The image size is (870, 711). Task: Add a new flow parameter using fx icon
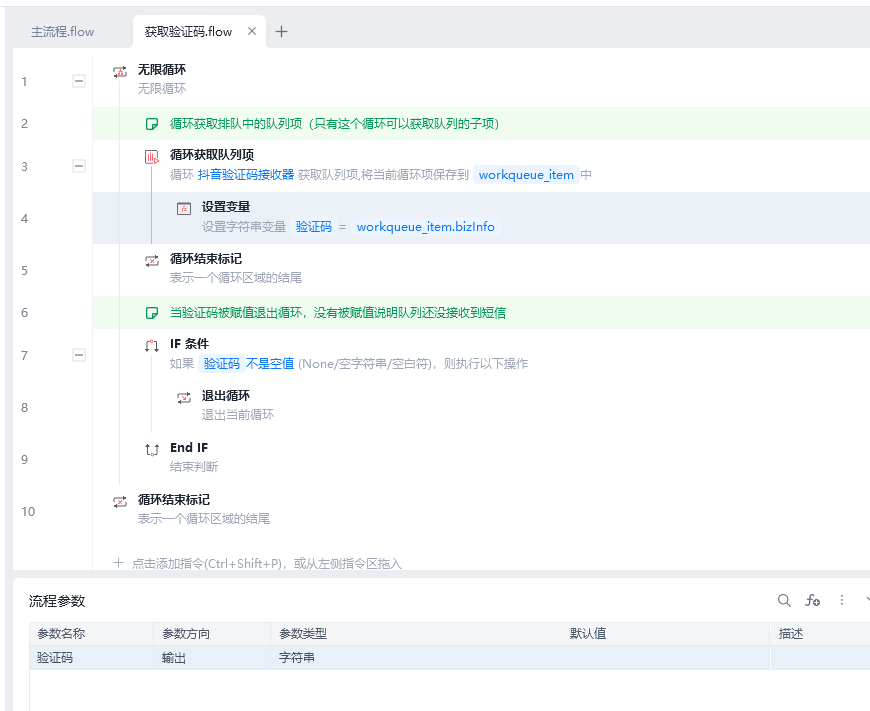(813, 600)
